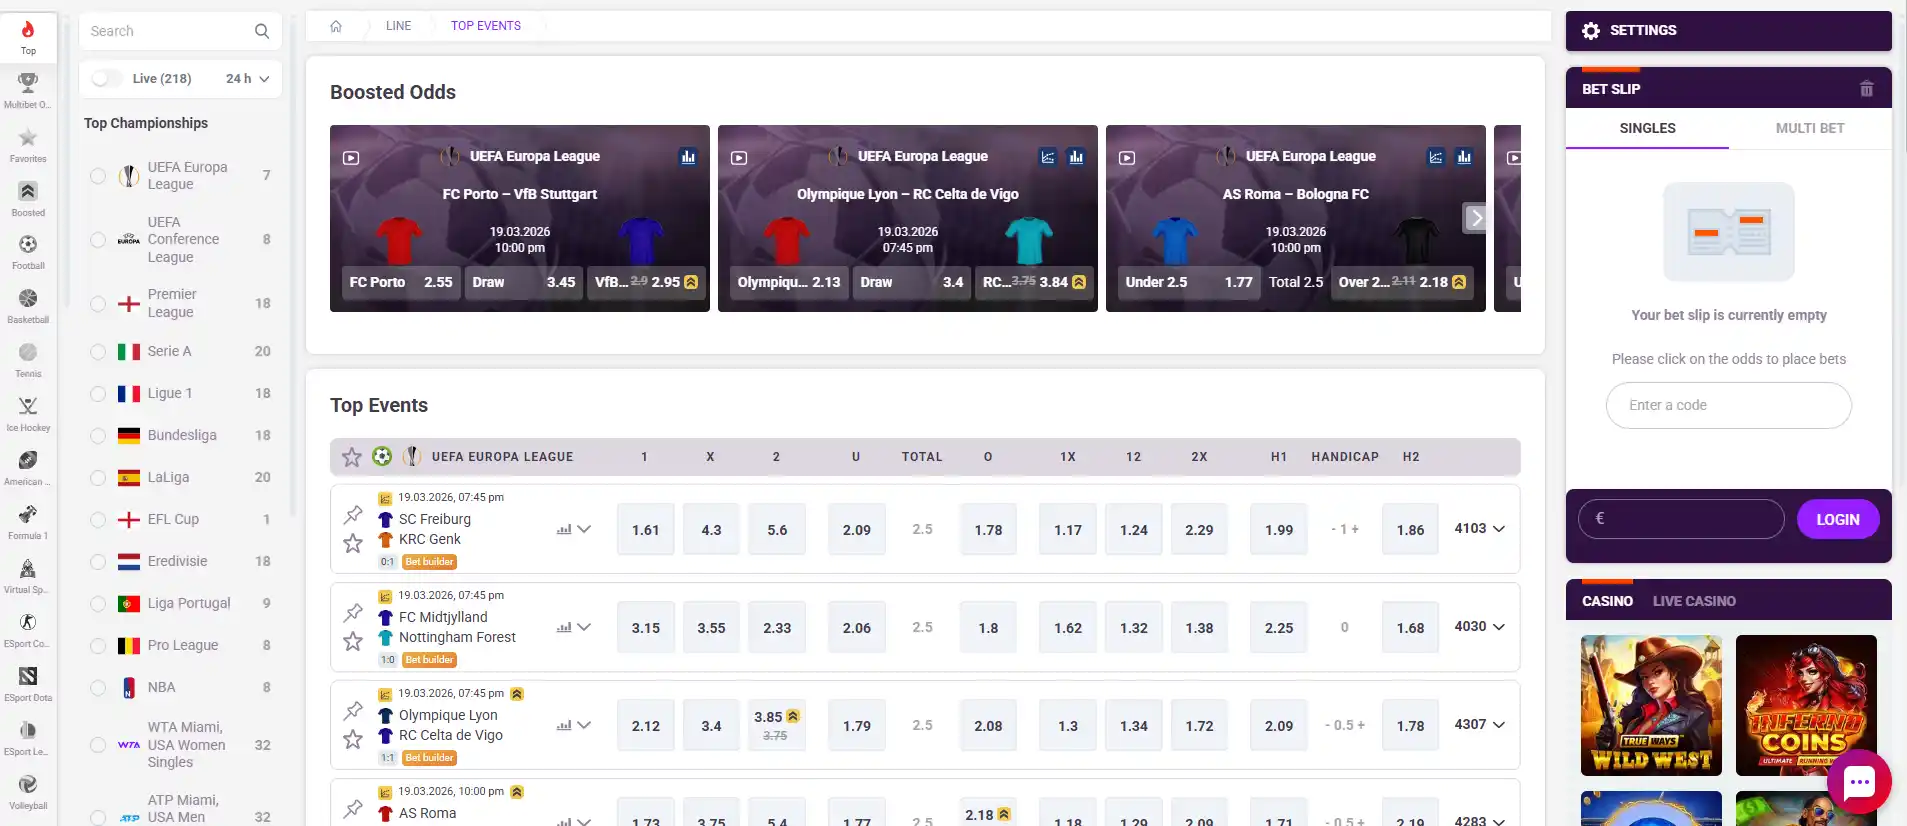
Task: Open the Wild West casino game thumbnail
Action: coord(1651,705)
